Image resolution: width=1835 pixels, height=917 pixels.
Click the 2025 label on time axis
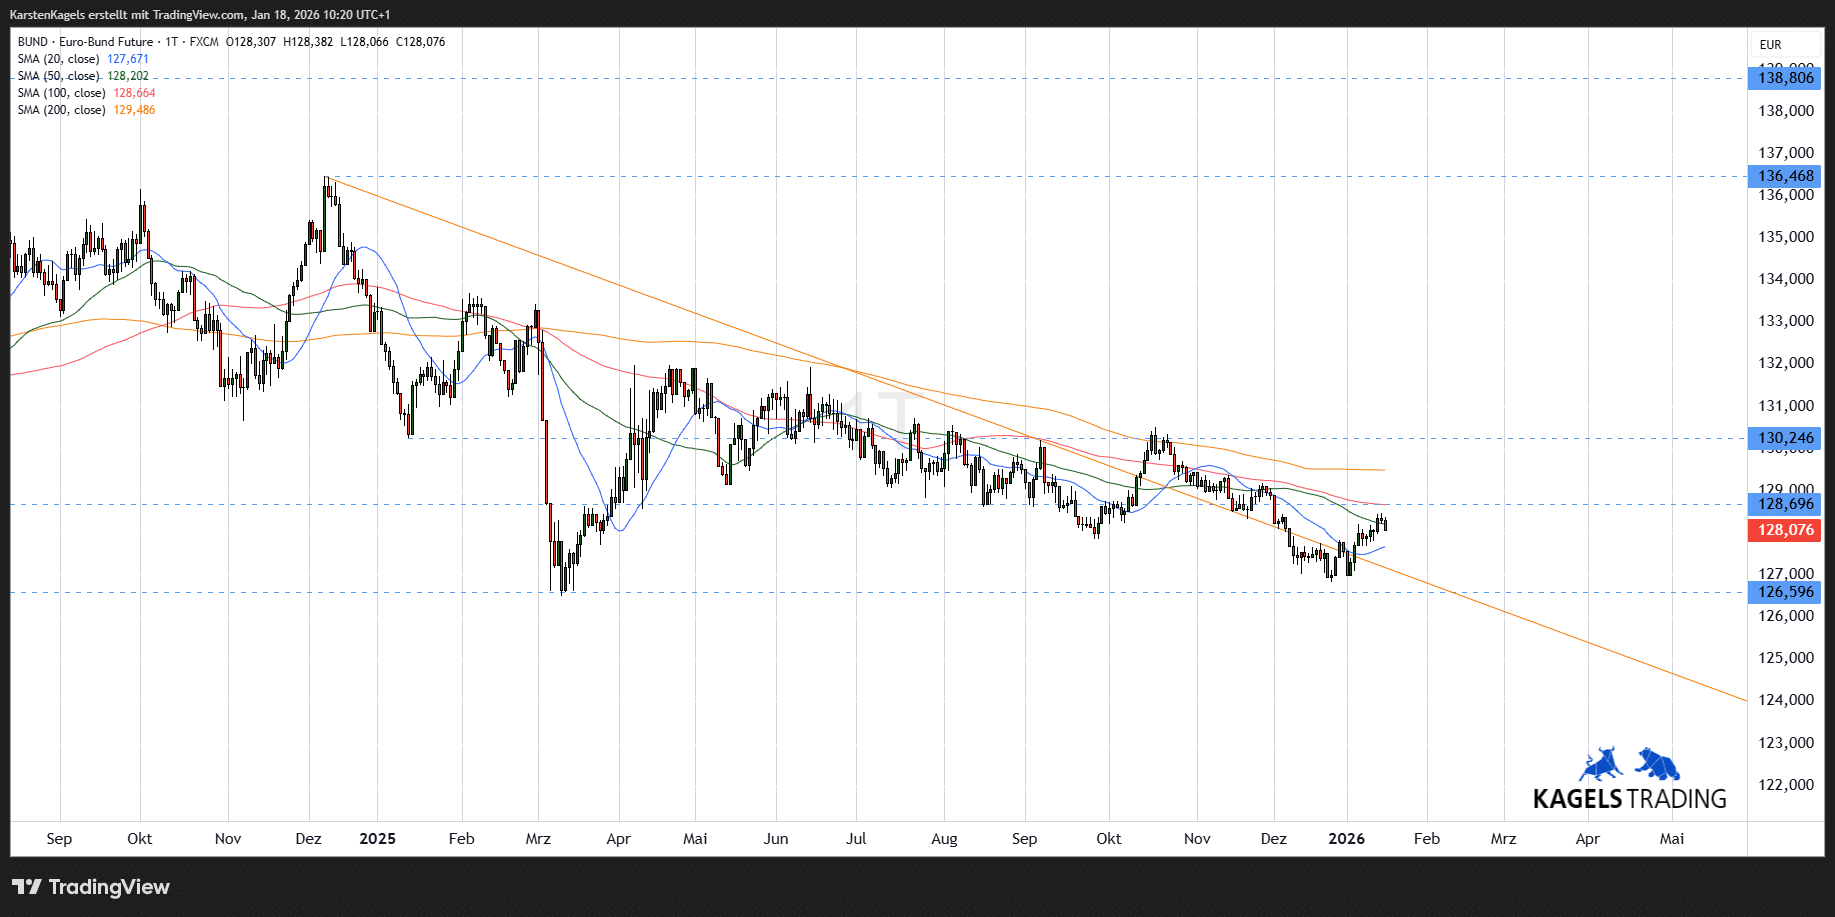(377, 839)
